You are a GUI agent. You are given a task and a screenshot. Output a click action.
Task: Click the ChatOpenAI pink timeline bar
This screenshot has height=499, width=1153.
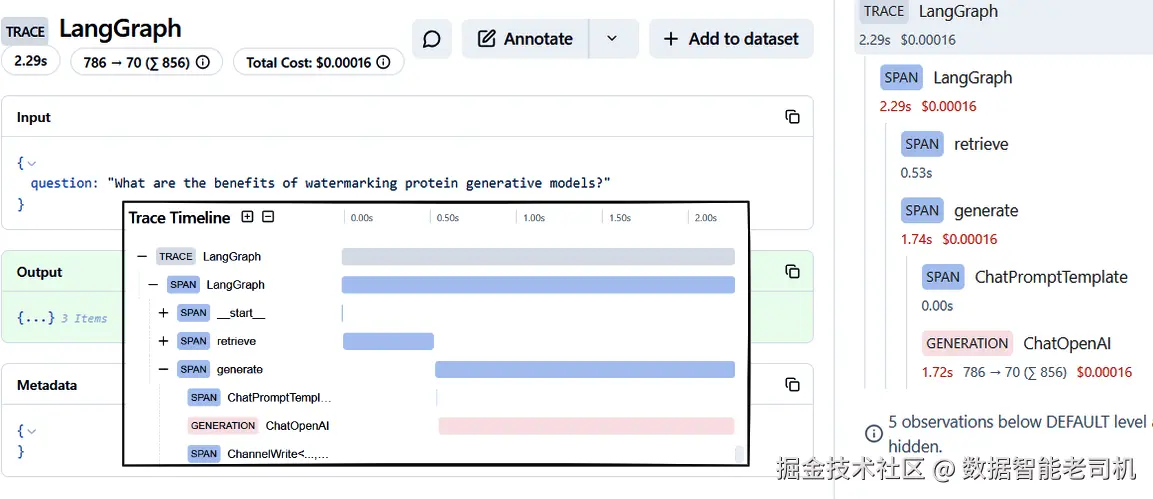[x=586, y=426]
